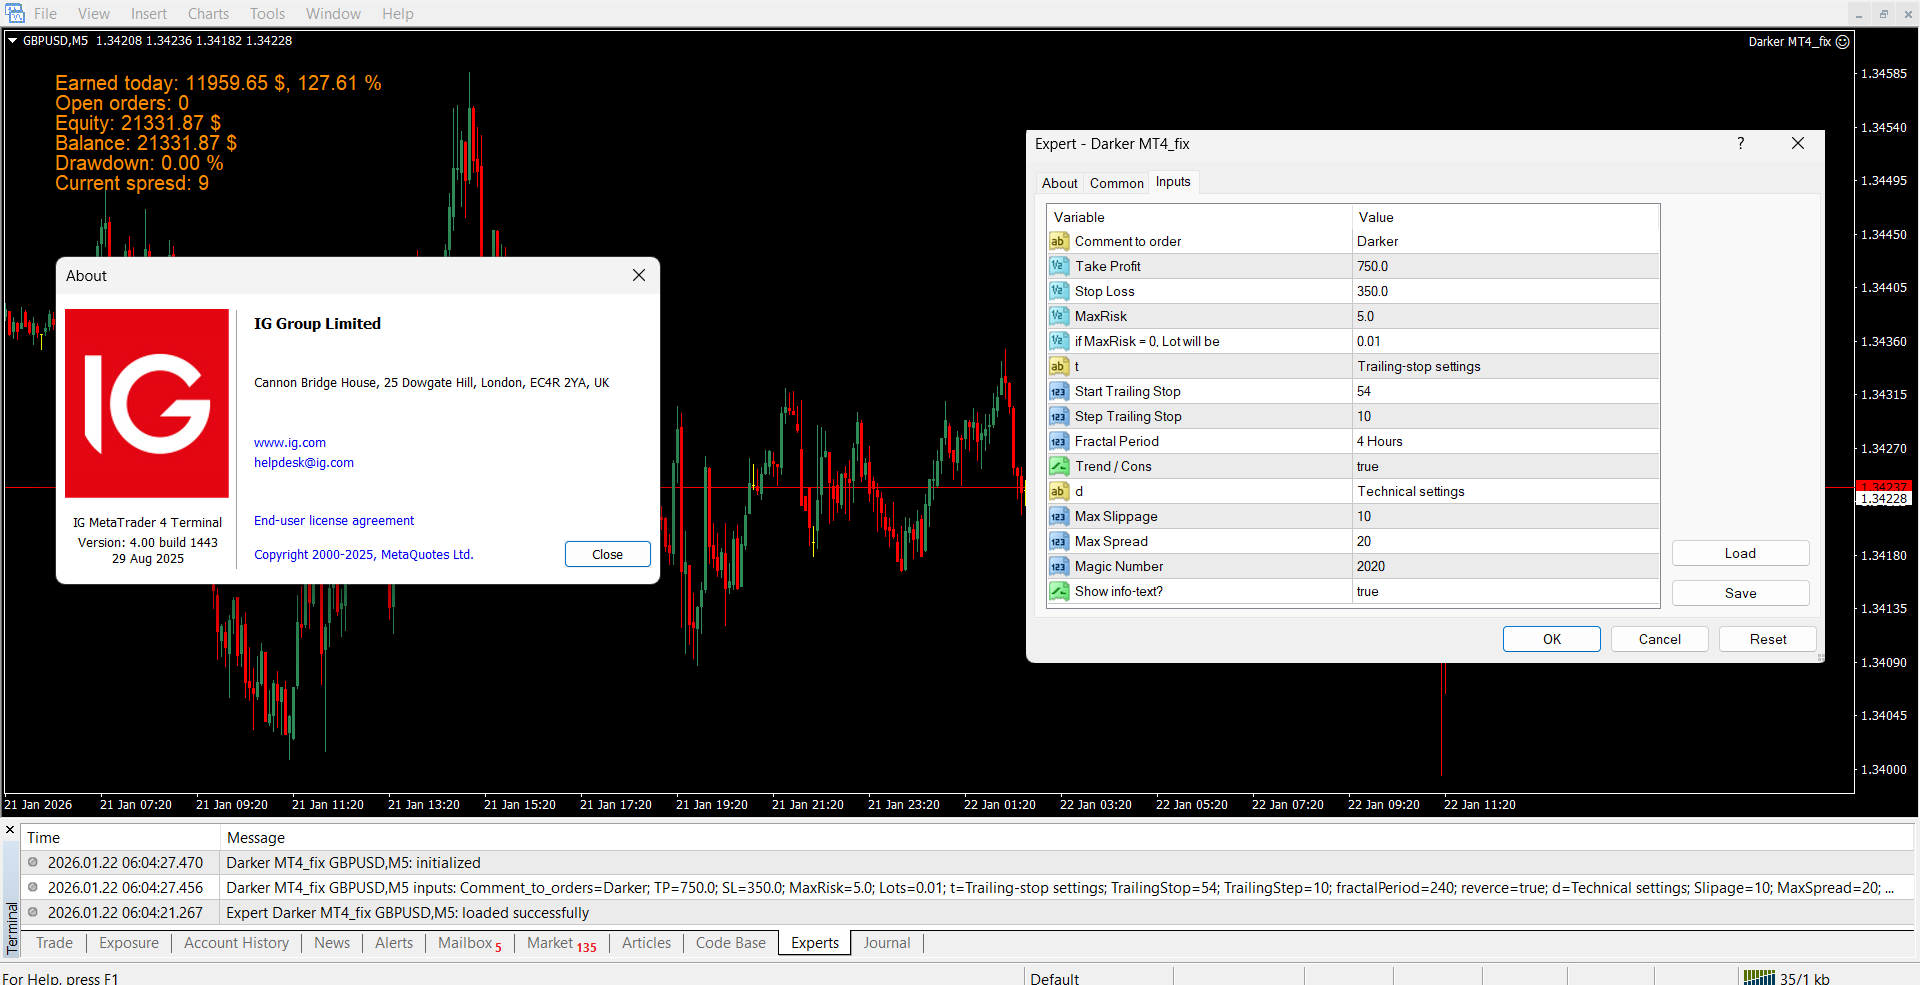The height and width of the screenshot is (985, 1920).
Task: Click the Comment to order string icon
Action: 1058,241
